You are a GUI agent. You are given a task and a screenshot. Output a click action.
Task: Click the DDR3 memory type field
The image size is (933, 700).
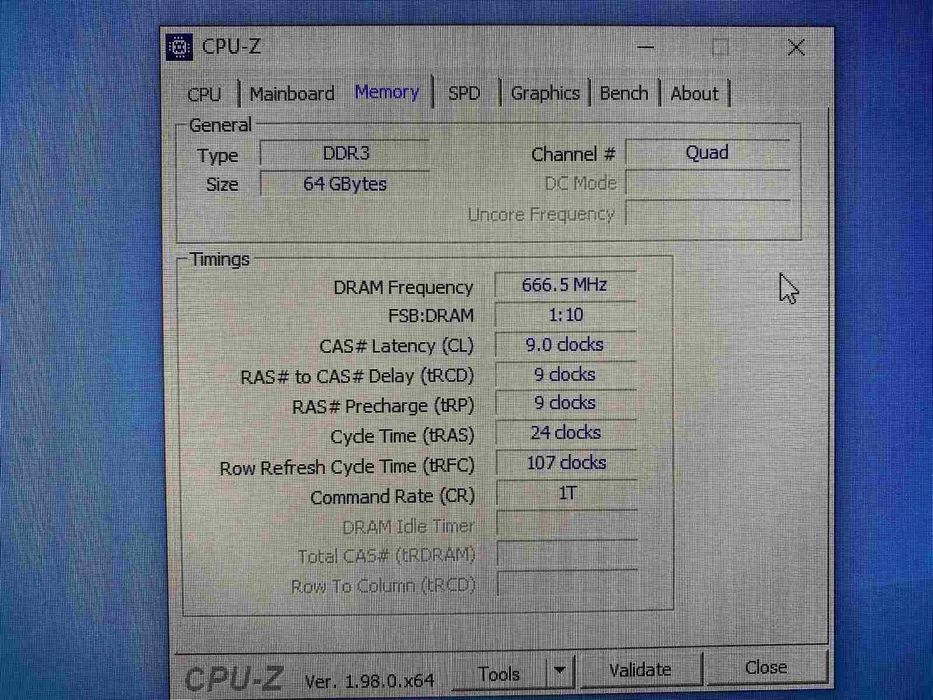[345, 153]
